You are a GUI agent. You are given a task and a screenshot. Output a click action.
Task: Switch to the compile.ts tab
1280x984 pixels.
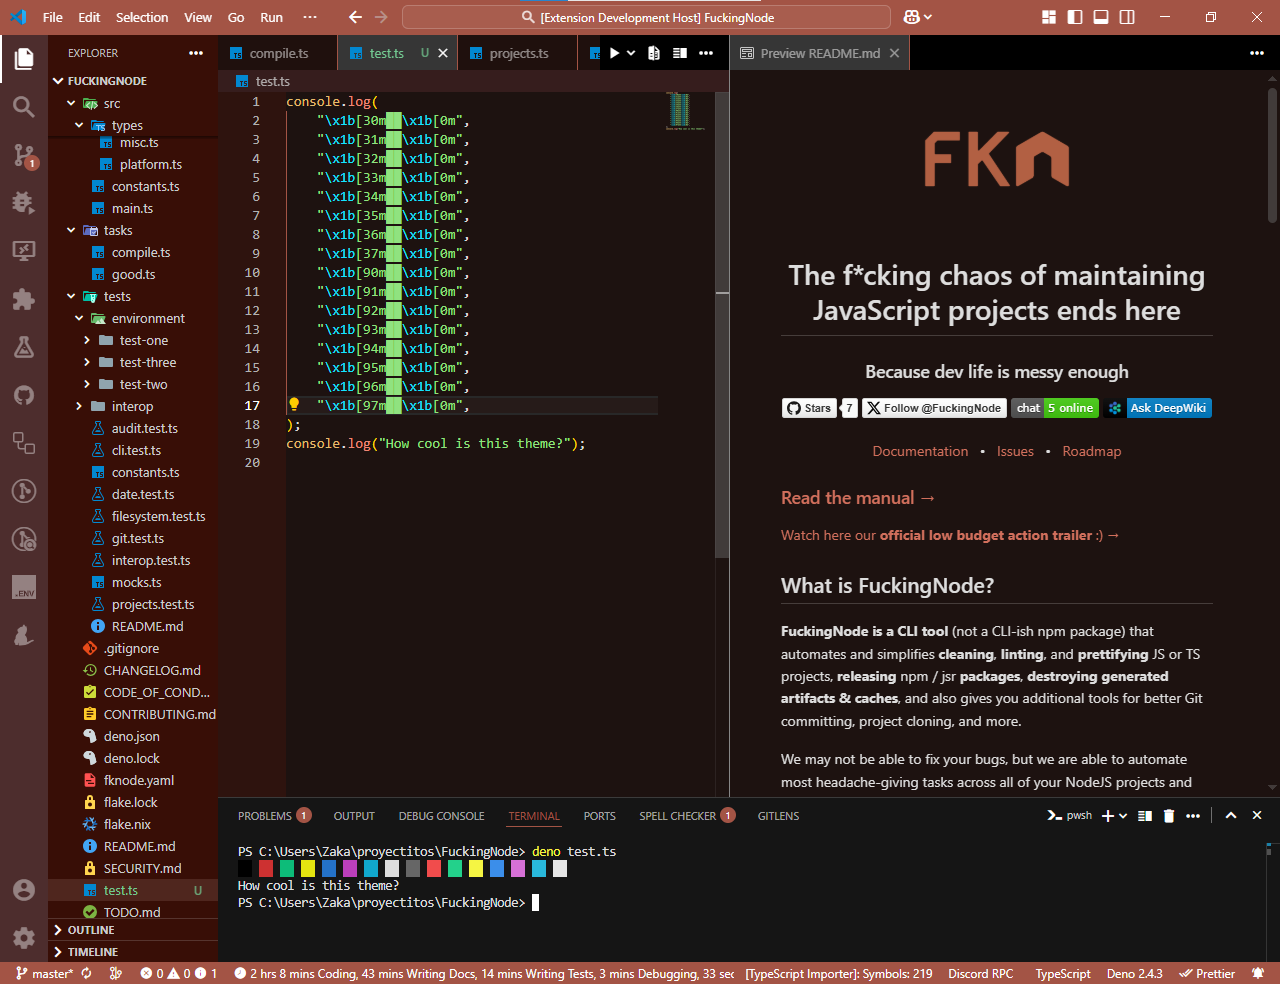278,53
